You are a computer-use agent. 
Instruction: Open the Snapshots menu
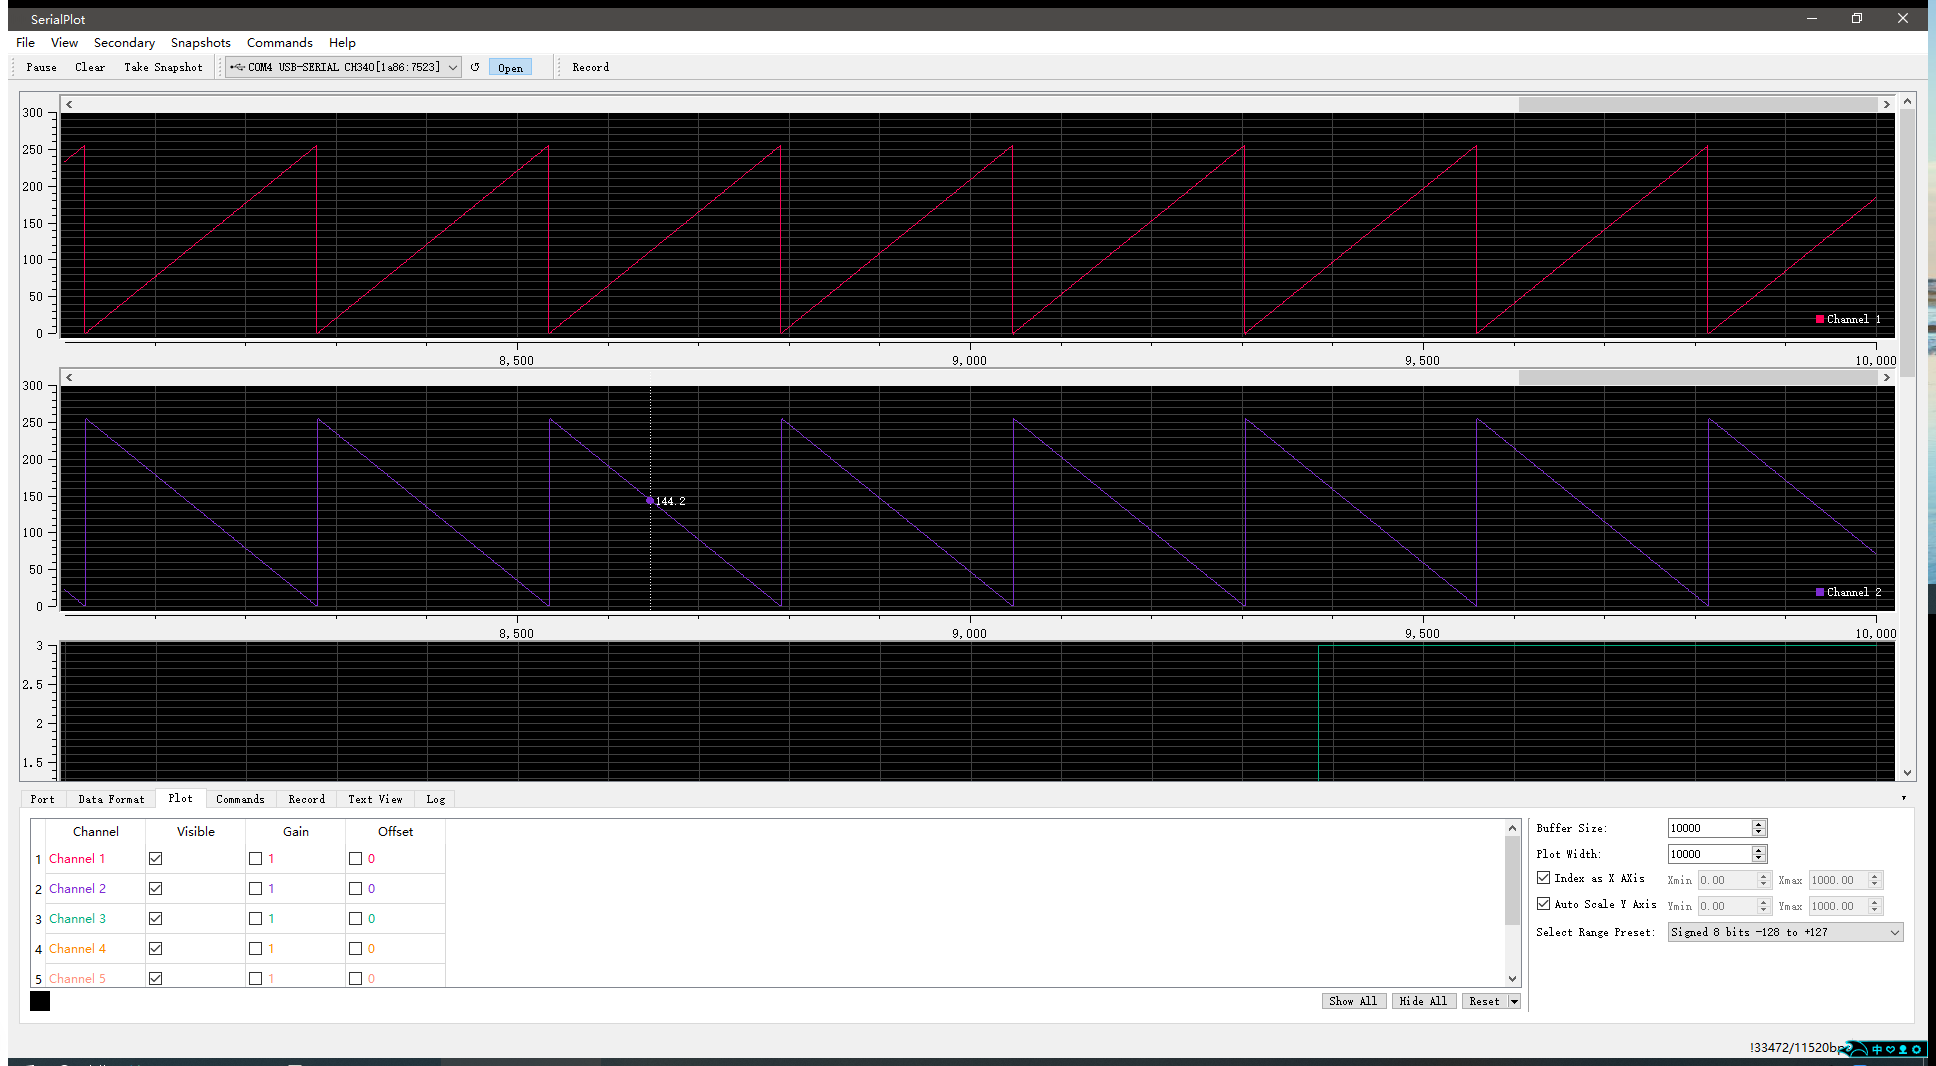(200, 42)
